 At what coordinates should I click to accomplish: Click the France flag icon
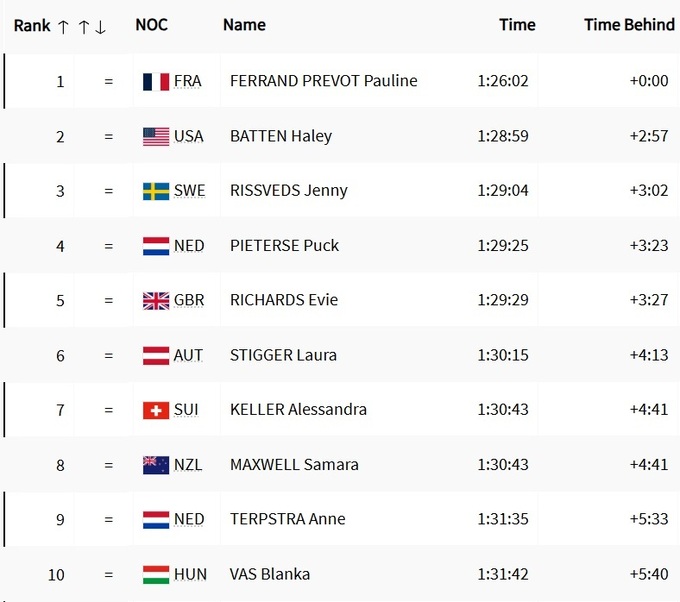coord(156,81)
